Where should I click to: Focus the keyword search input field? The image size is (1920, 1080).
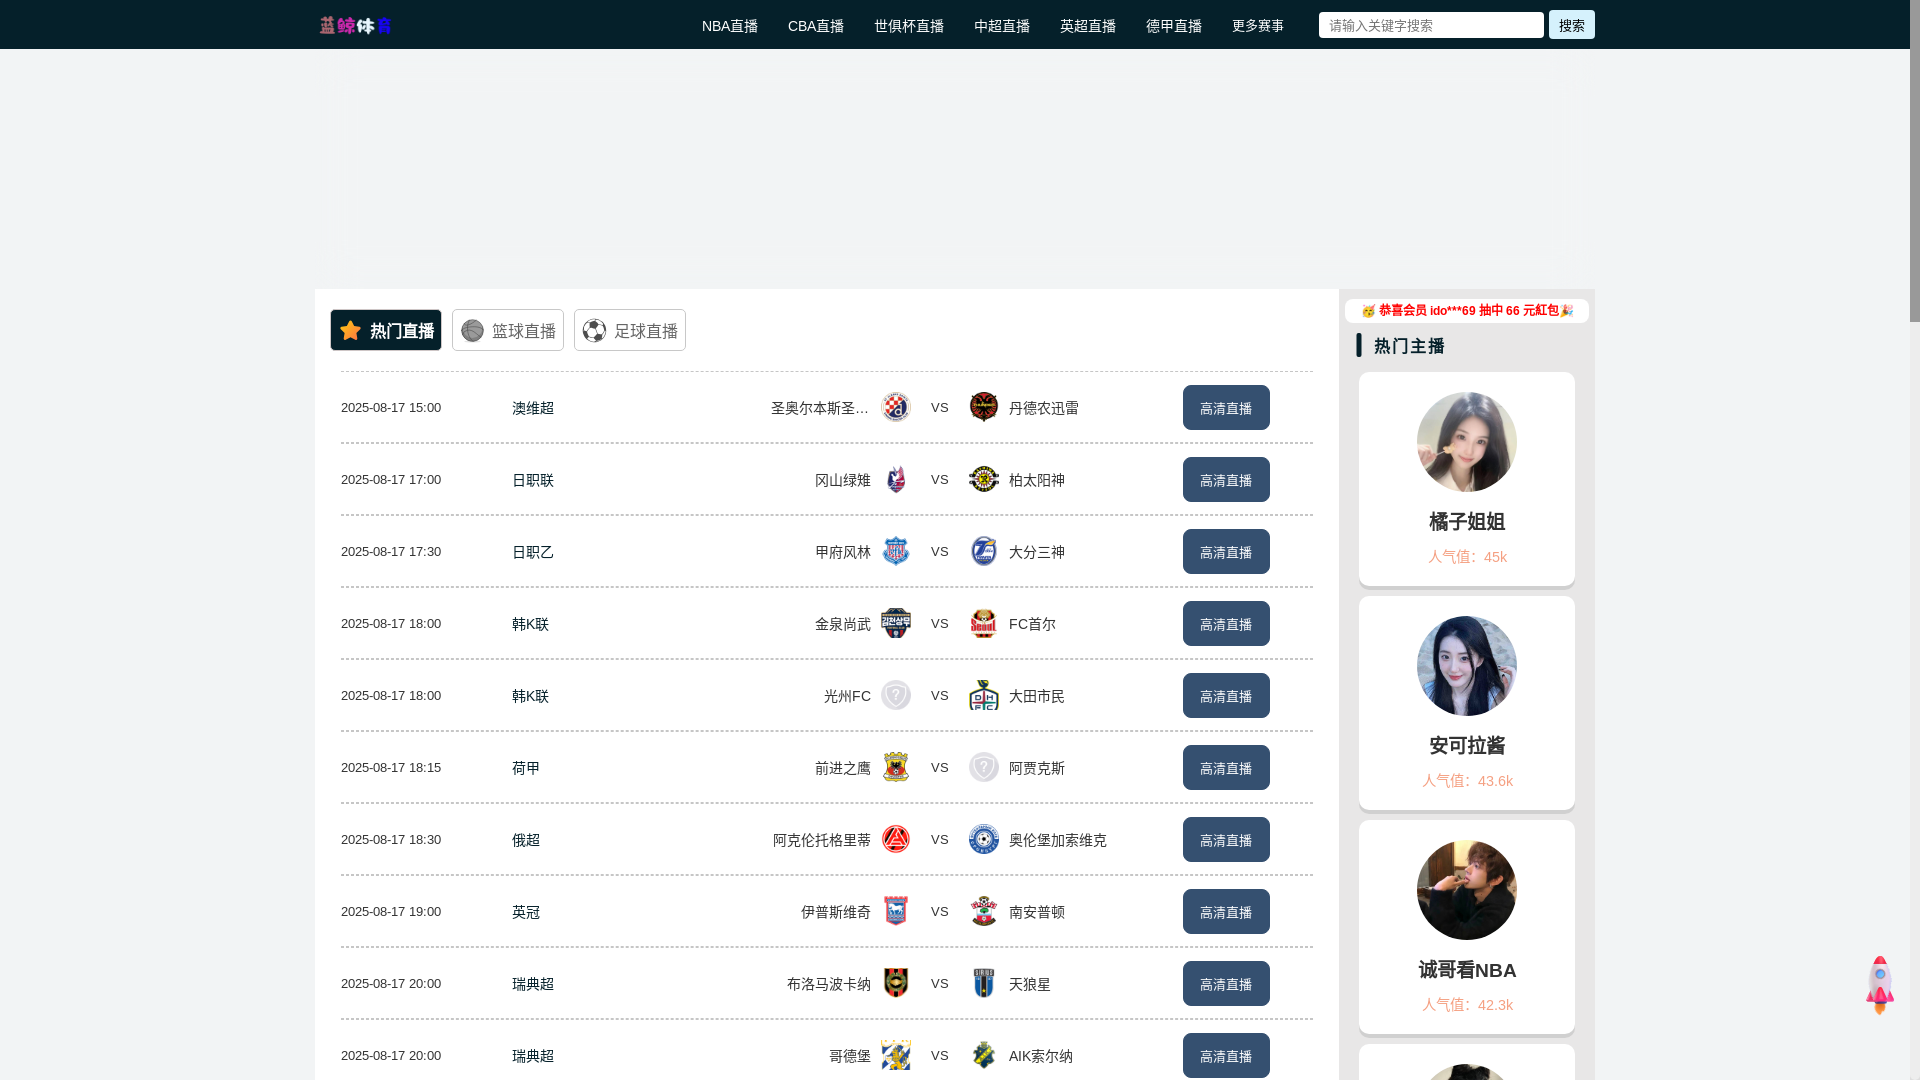pyautogui.click(x=1431, y=25)
